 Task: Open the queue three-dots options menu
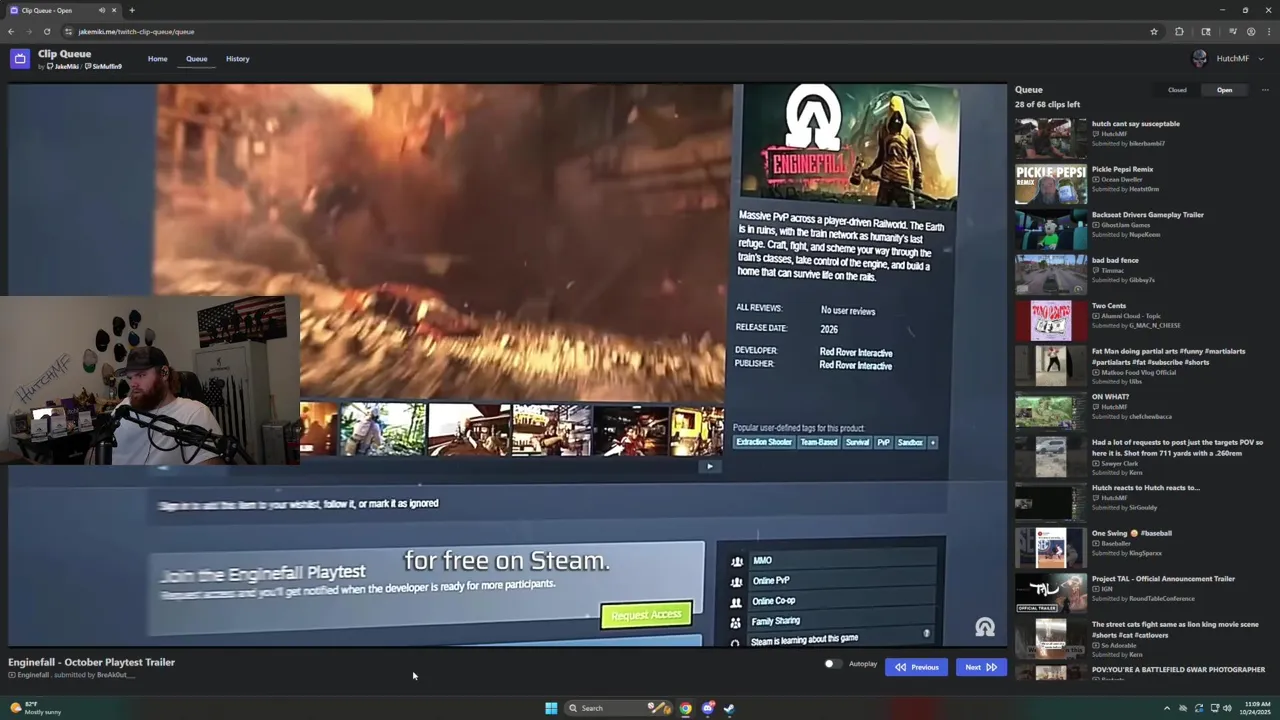tap(1265, 90)
